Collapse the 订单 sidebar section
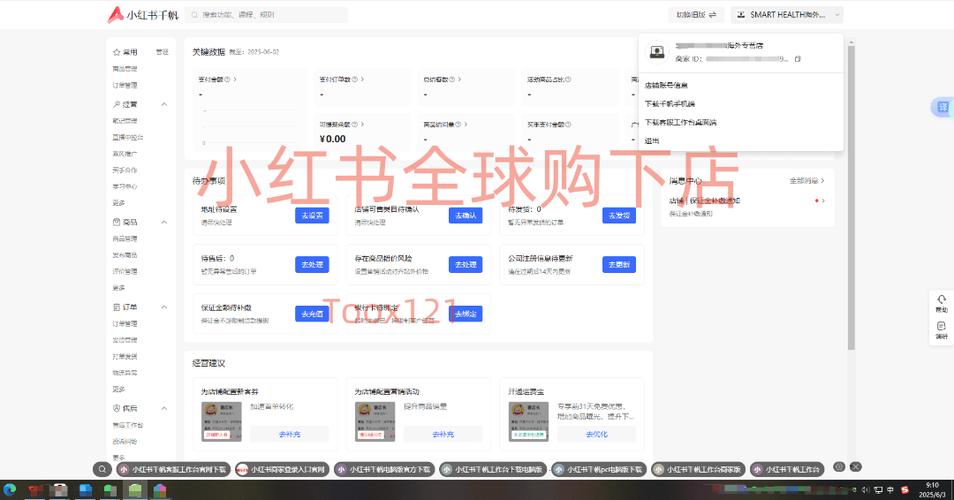 pyautogui.click(x=164, y=307)
